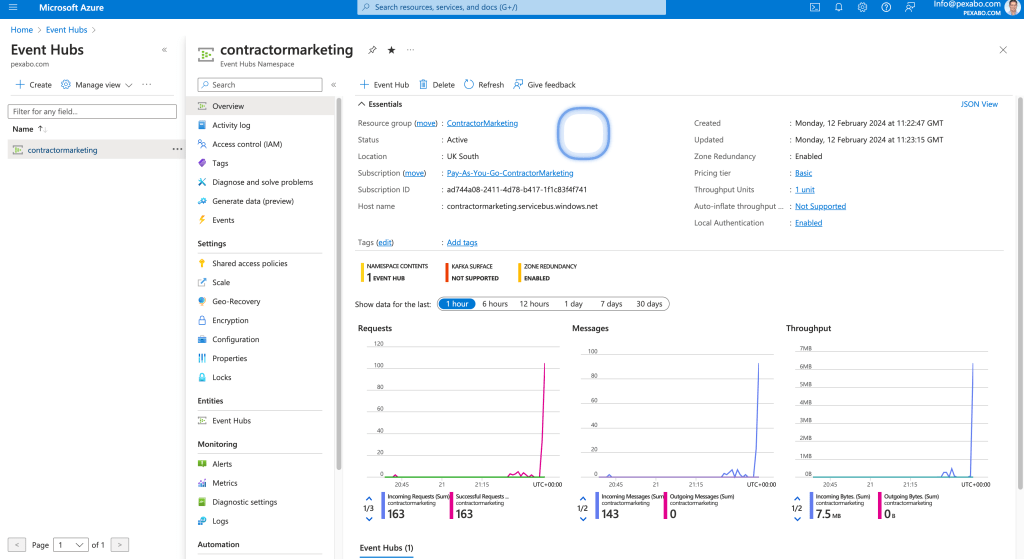Close the contractormarketing blade
Viewport: 1024px width, 559px height.
click(x=1003, y=50)
